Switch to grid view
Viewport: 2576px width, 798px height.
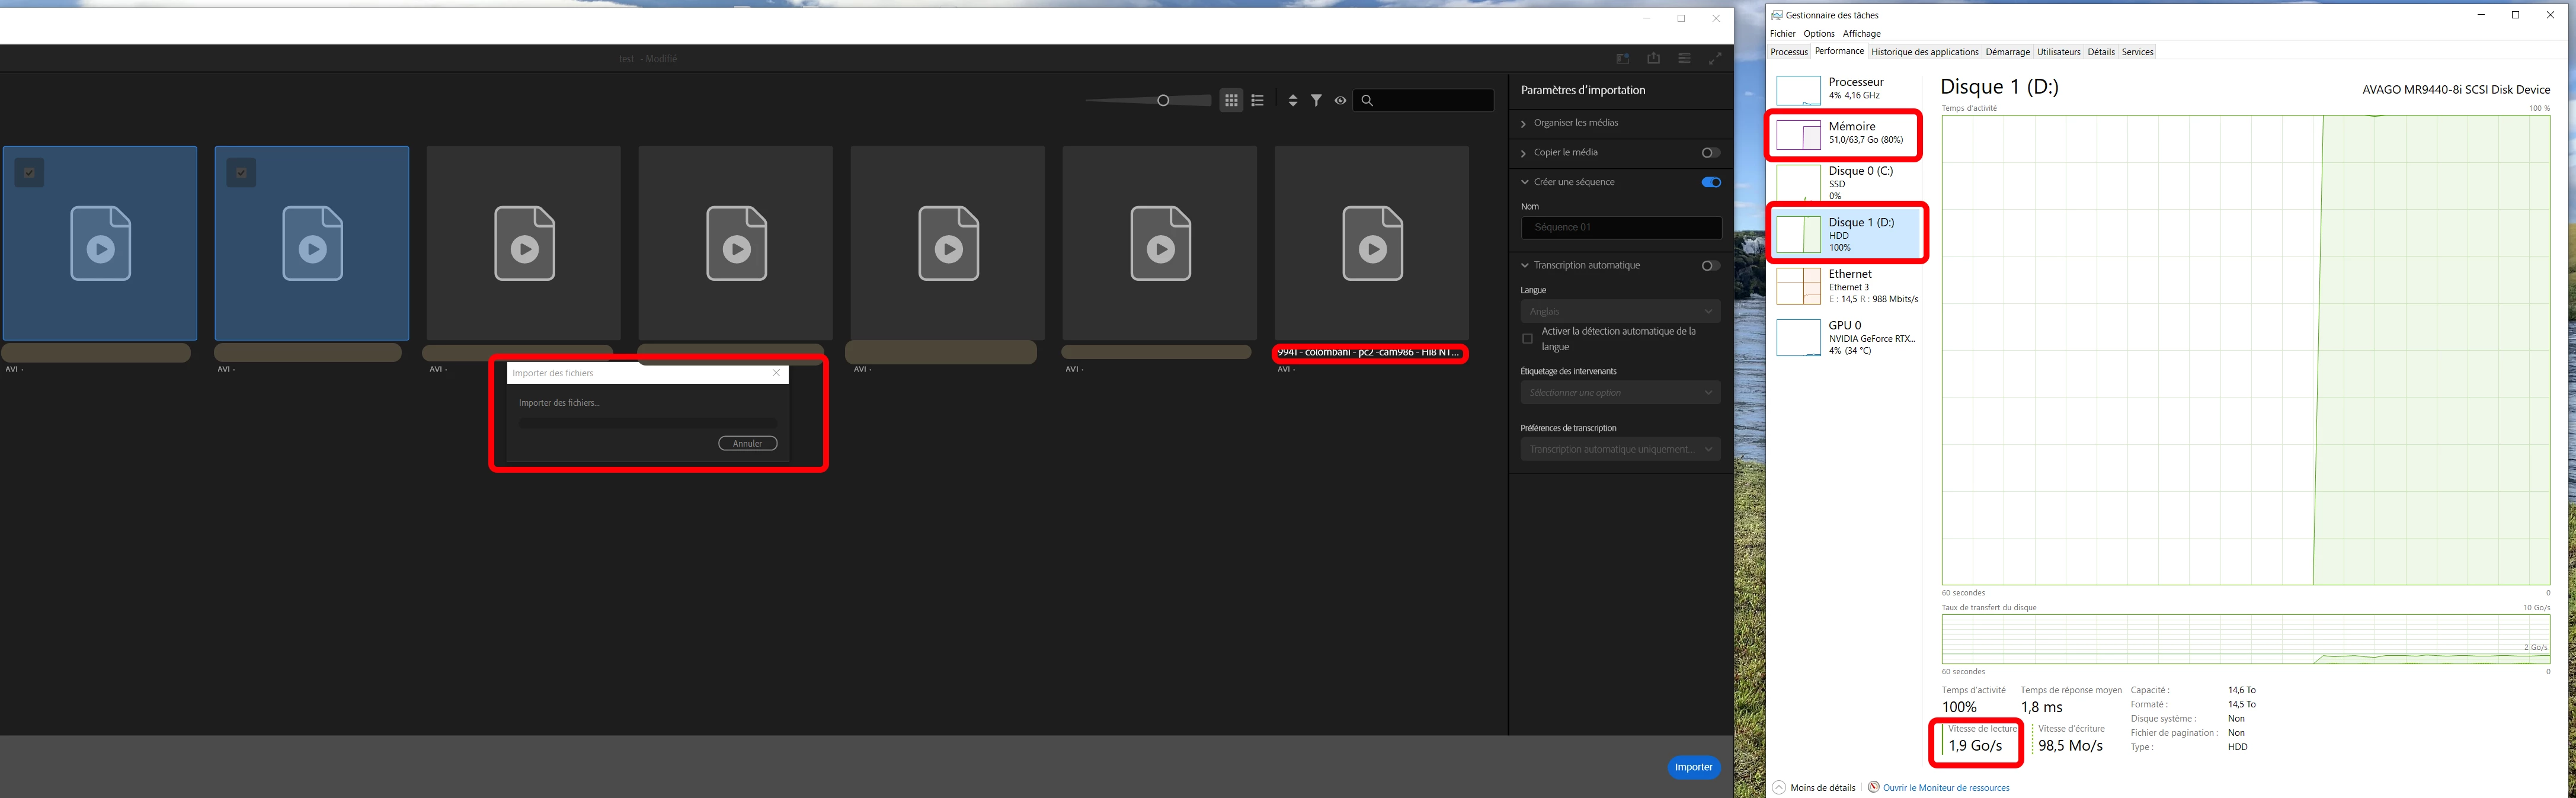pyautogui.click(x=1231, y=100)
